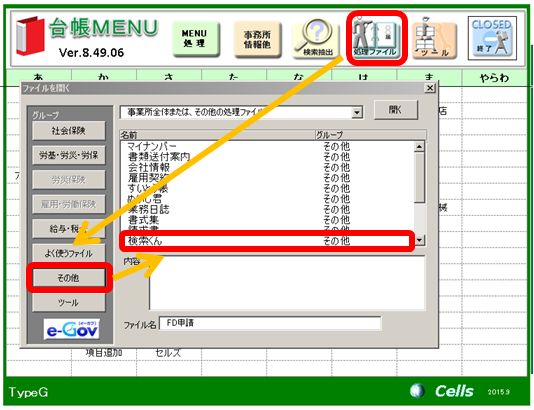Select the やらわ index tab
The image size is (534, 410).
(494, 78)
